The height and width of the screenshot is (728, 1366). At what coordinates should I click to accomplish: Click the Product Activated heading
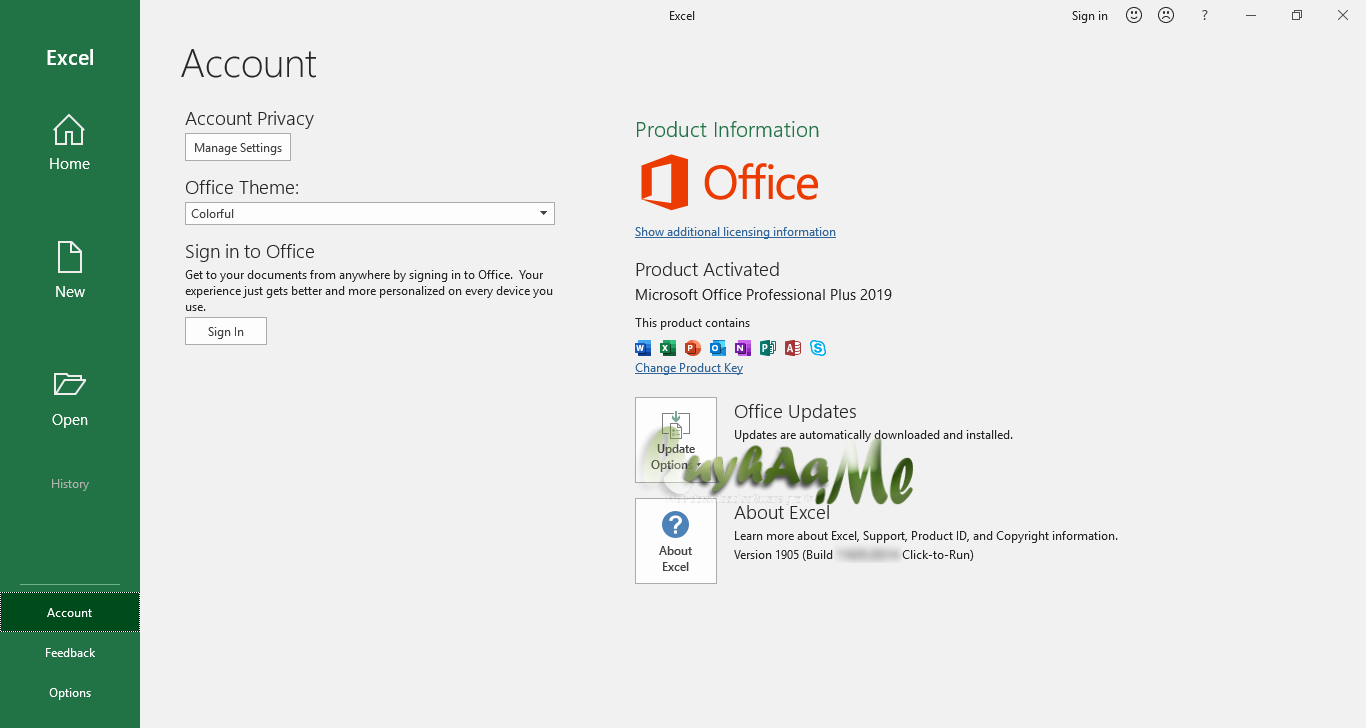[707, 270]
